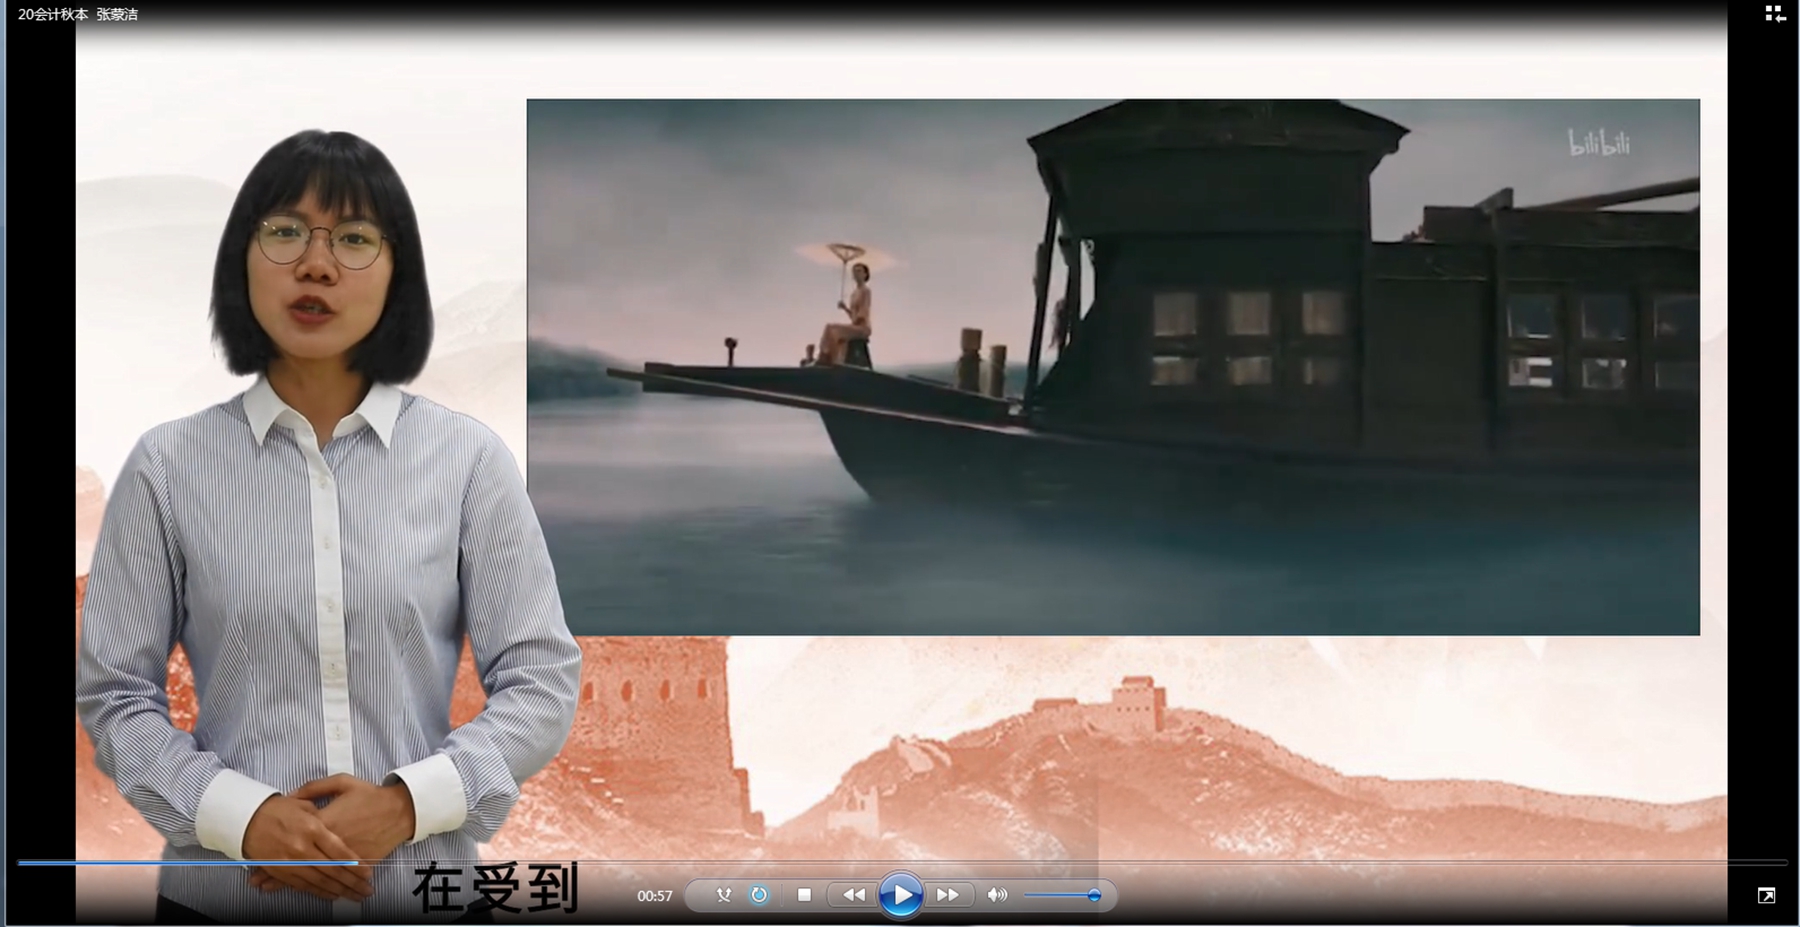Toggle shuffle mode on
This screenshot has width=1800, height=927.
724,895
